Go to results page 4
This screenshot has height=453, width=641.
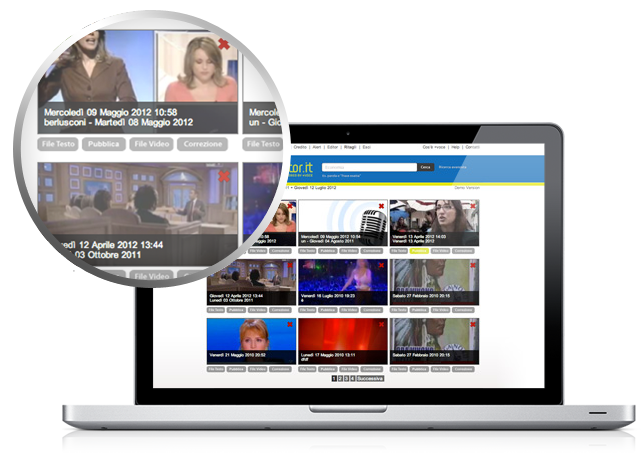tap(352, 379)
